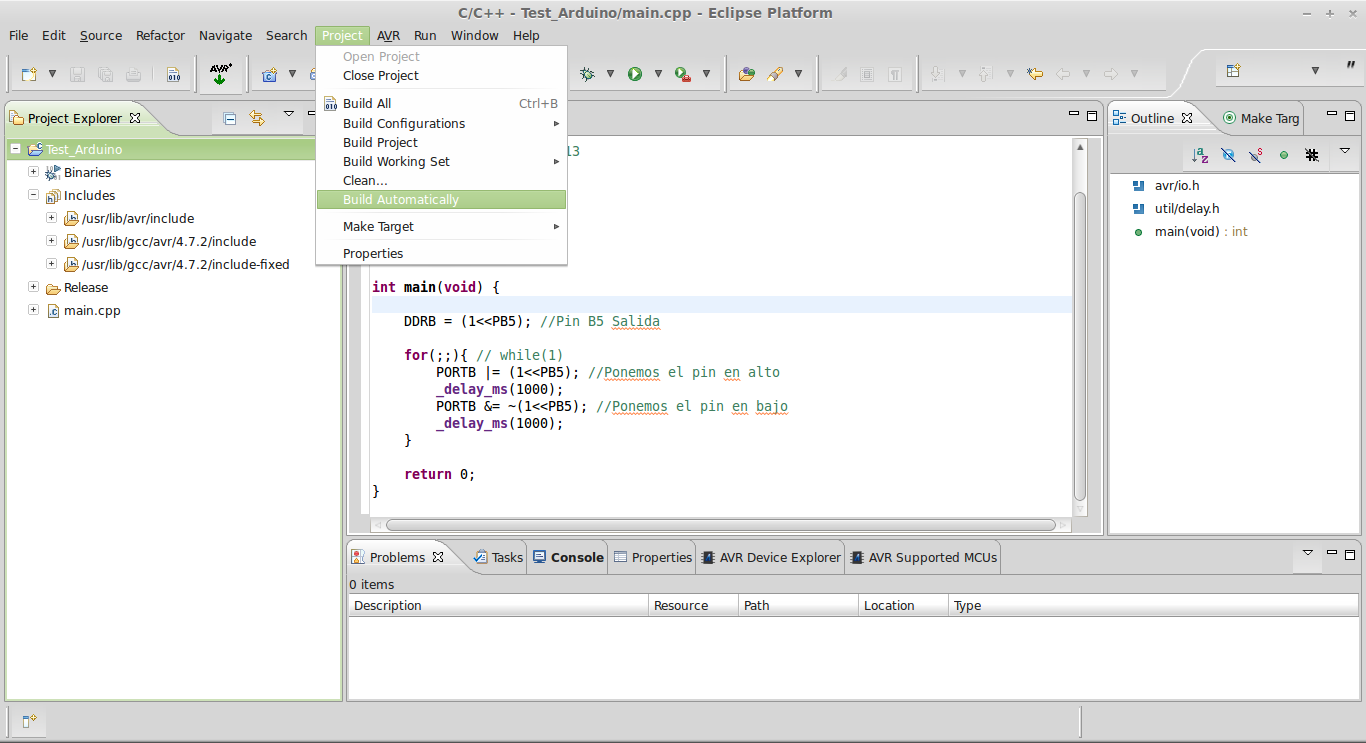Switch to the Console tab

[x=568, y=557]
